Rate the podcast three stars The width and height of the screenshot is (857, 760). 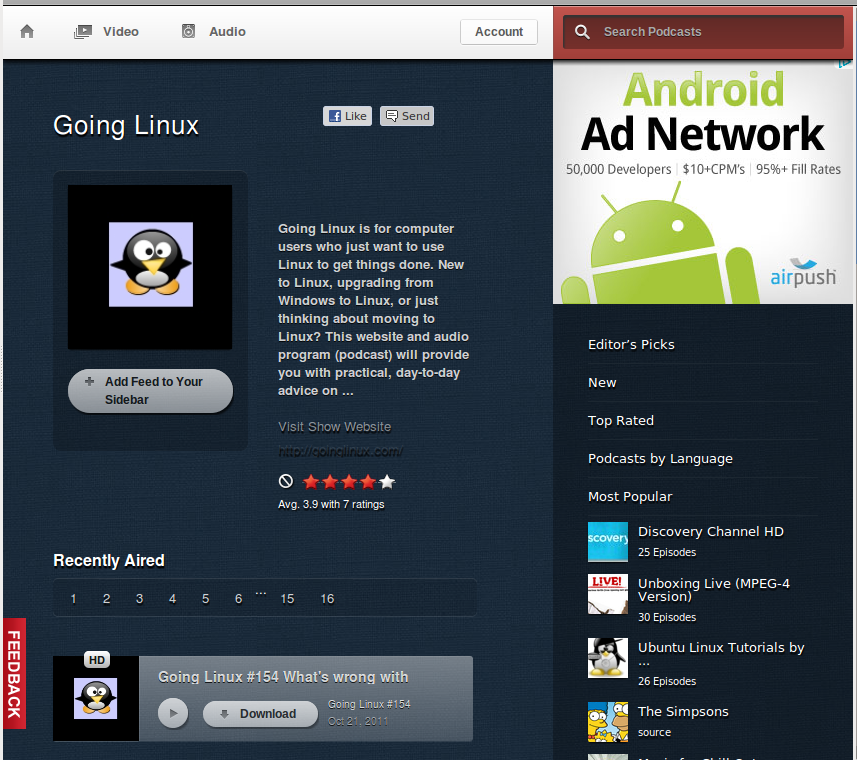(349, 482)
